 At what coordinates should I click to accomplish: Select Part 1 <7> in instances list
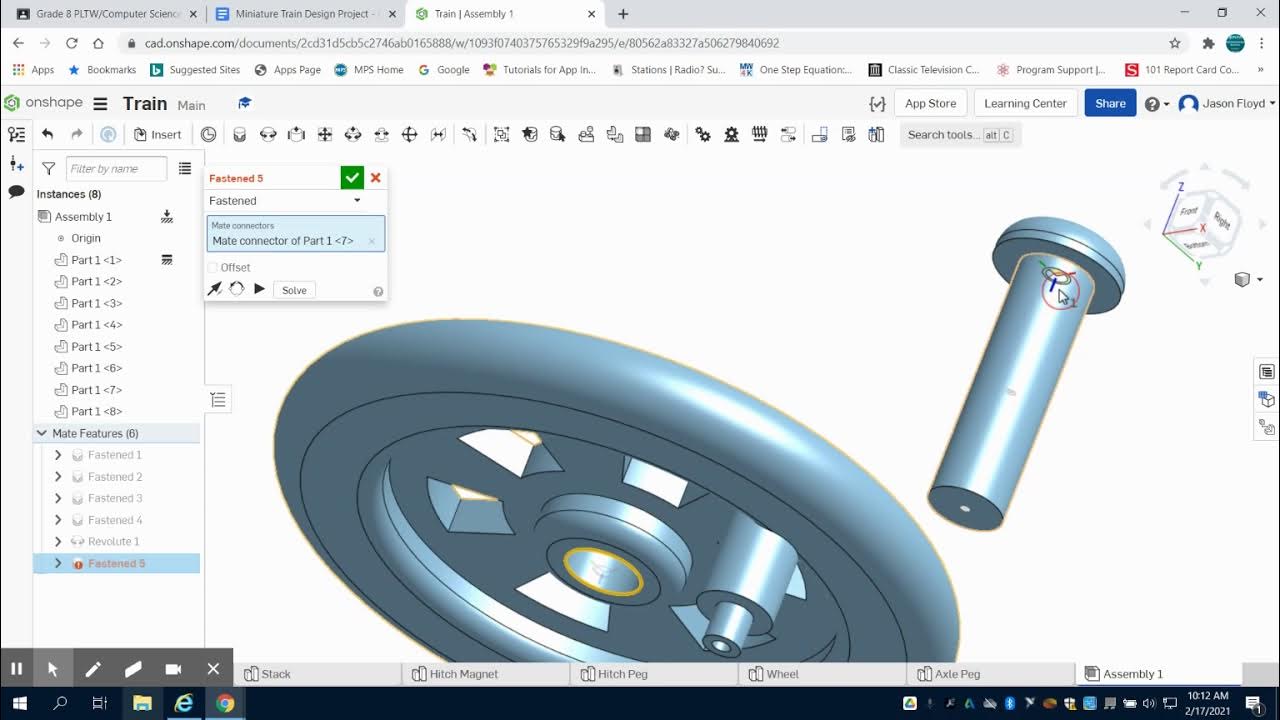[96, 390]
